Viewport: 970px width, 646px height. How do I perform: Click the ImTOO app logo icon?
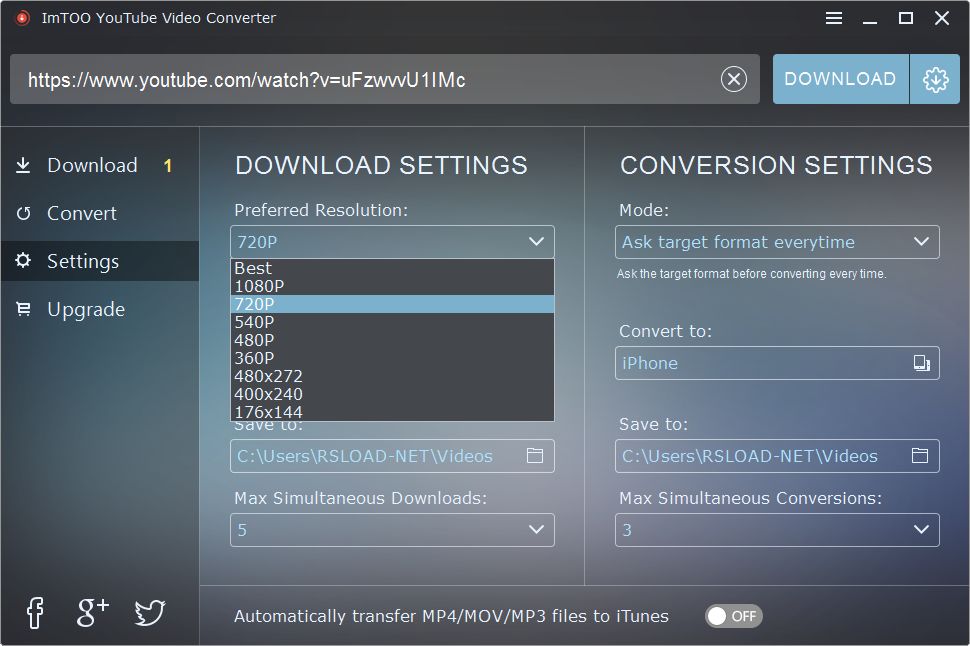click(x=22, y=18)
